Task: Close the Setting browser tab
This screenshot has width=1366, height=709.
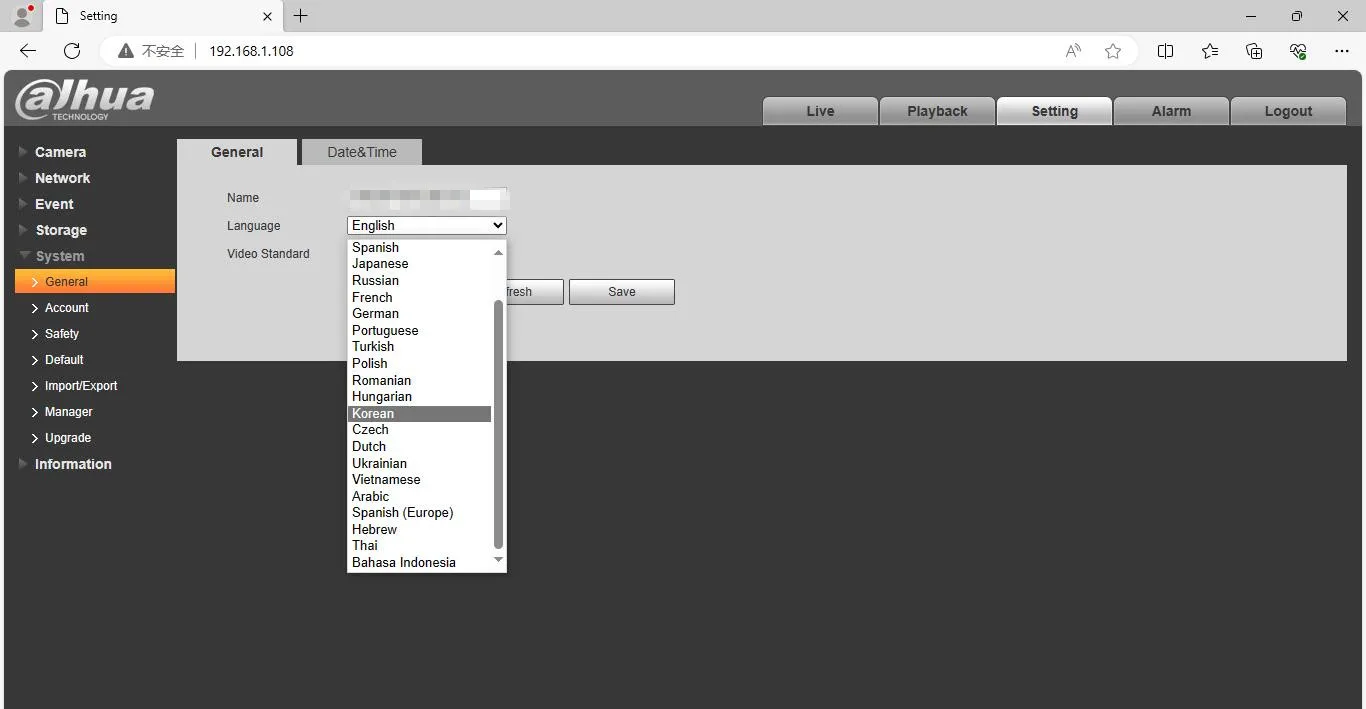Action: [x=267, y=16]
